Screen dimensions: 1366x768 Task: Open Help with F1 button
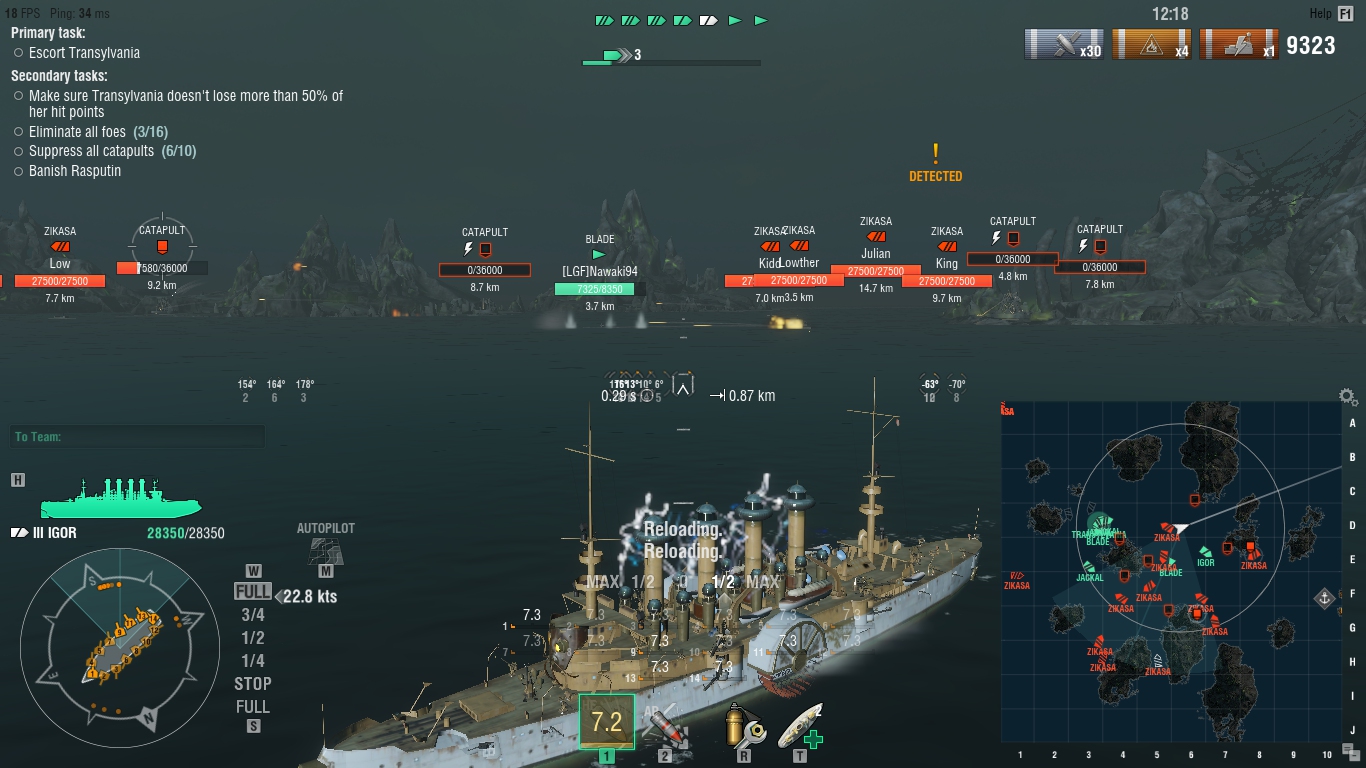click(x=1345, y=14)
